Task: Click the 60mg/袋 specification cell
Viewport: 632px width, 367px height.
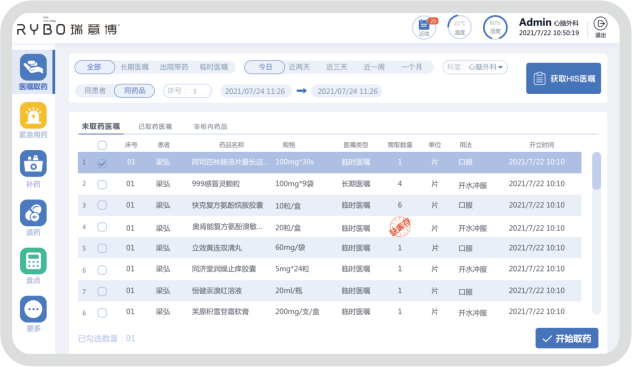Action: click(290, 247)
